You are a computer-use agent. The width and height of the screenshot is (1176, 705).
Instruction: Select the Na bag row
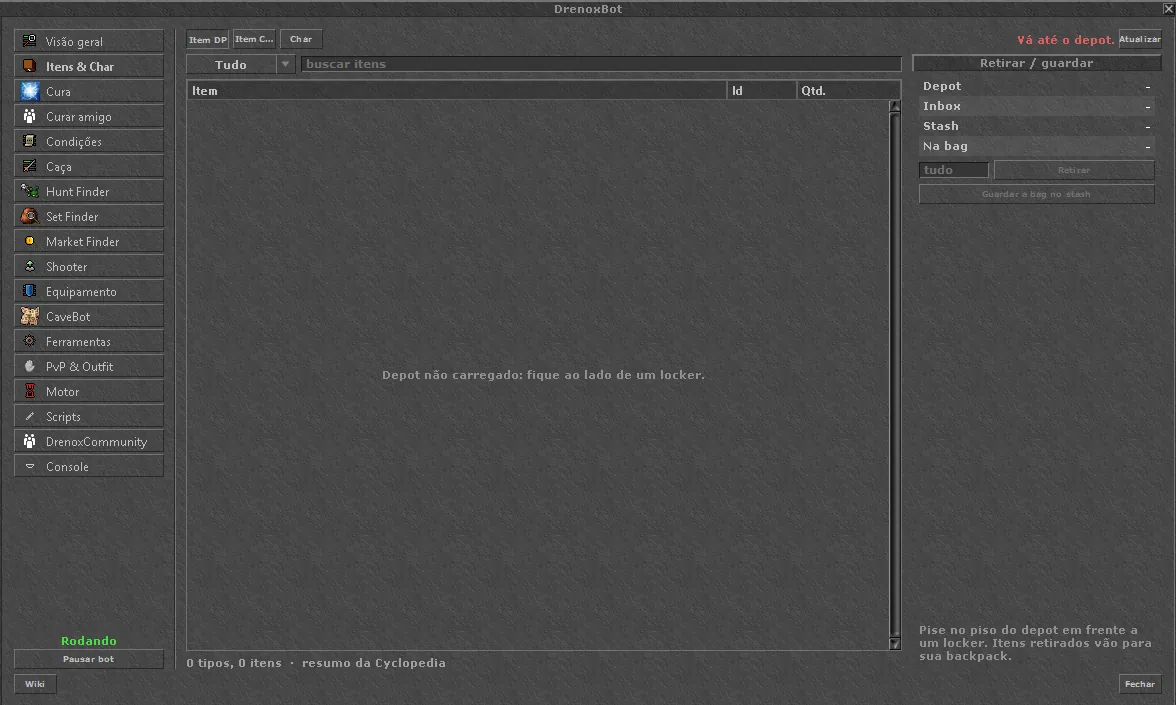tap(1036, 146)
